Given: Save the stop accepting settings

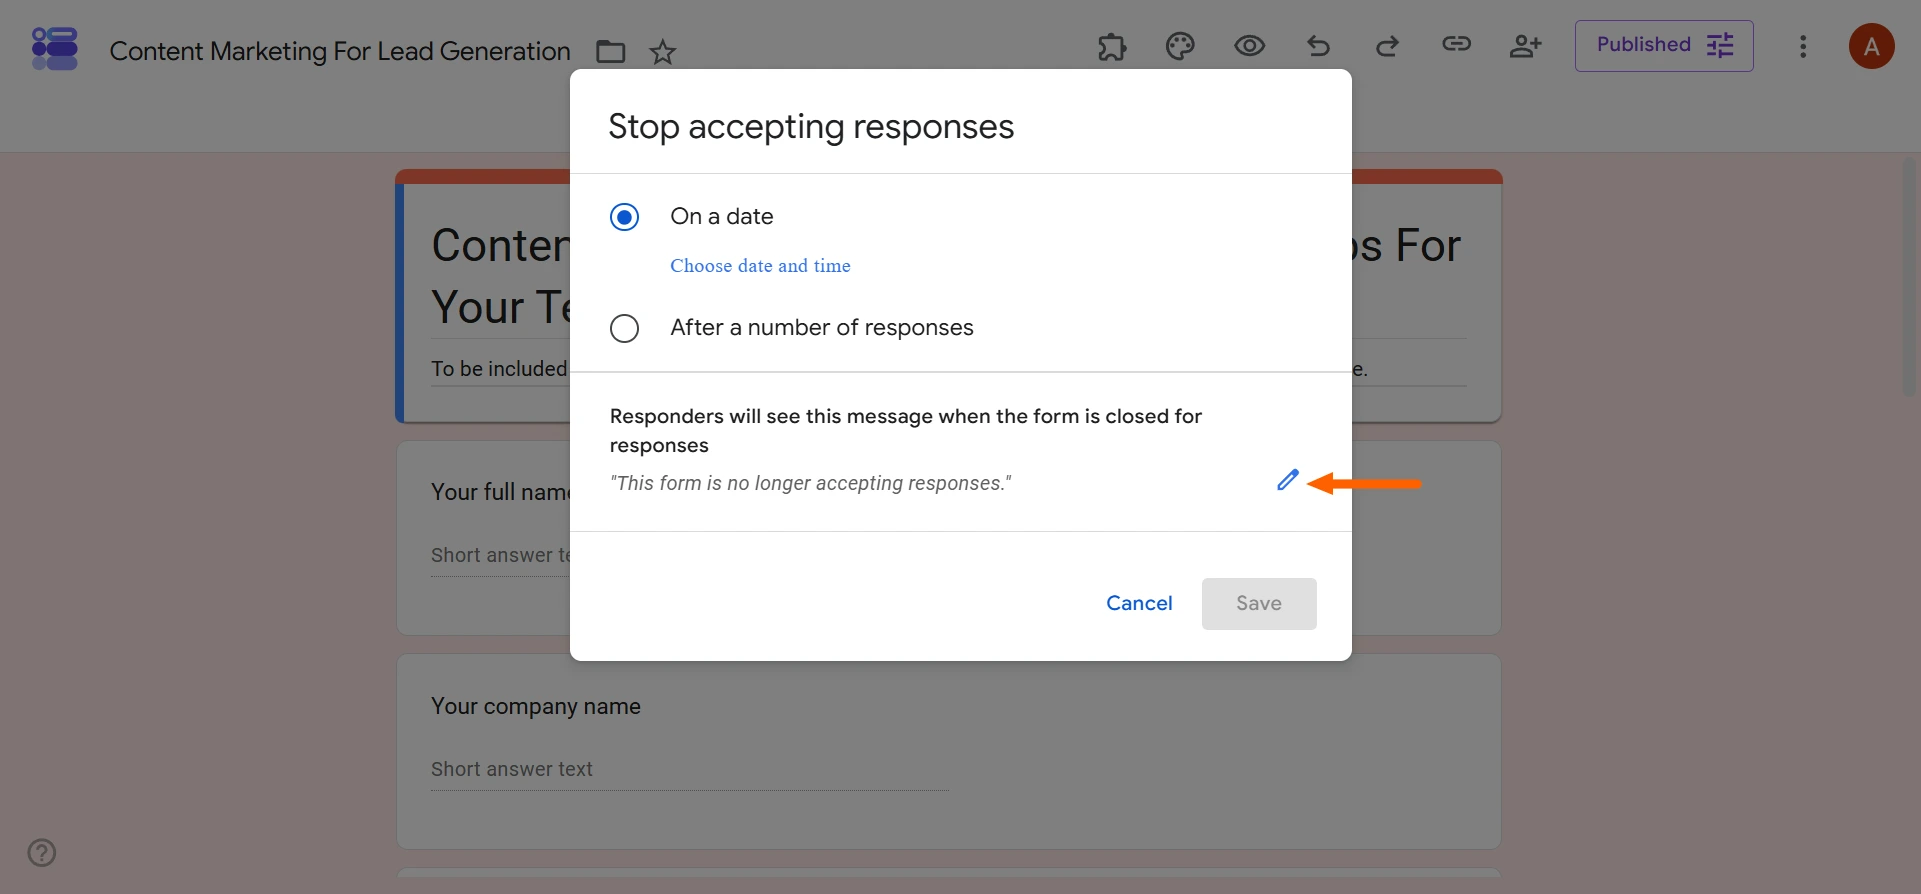Looking at the screenshot, I should 1259,604.
